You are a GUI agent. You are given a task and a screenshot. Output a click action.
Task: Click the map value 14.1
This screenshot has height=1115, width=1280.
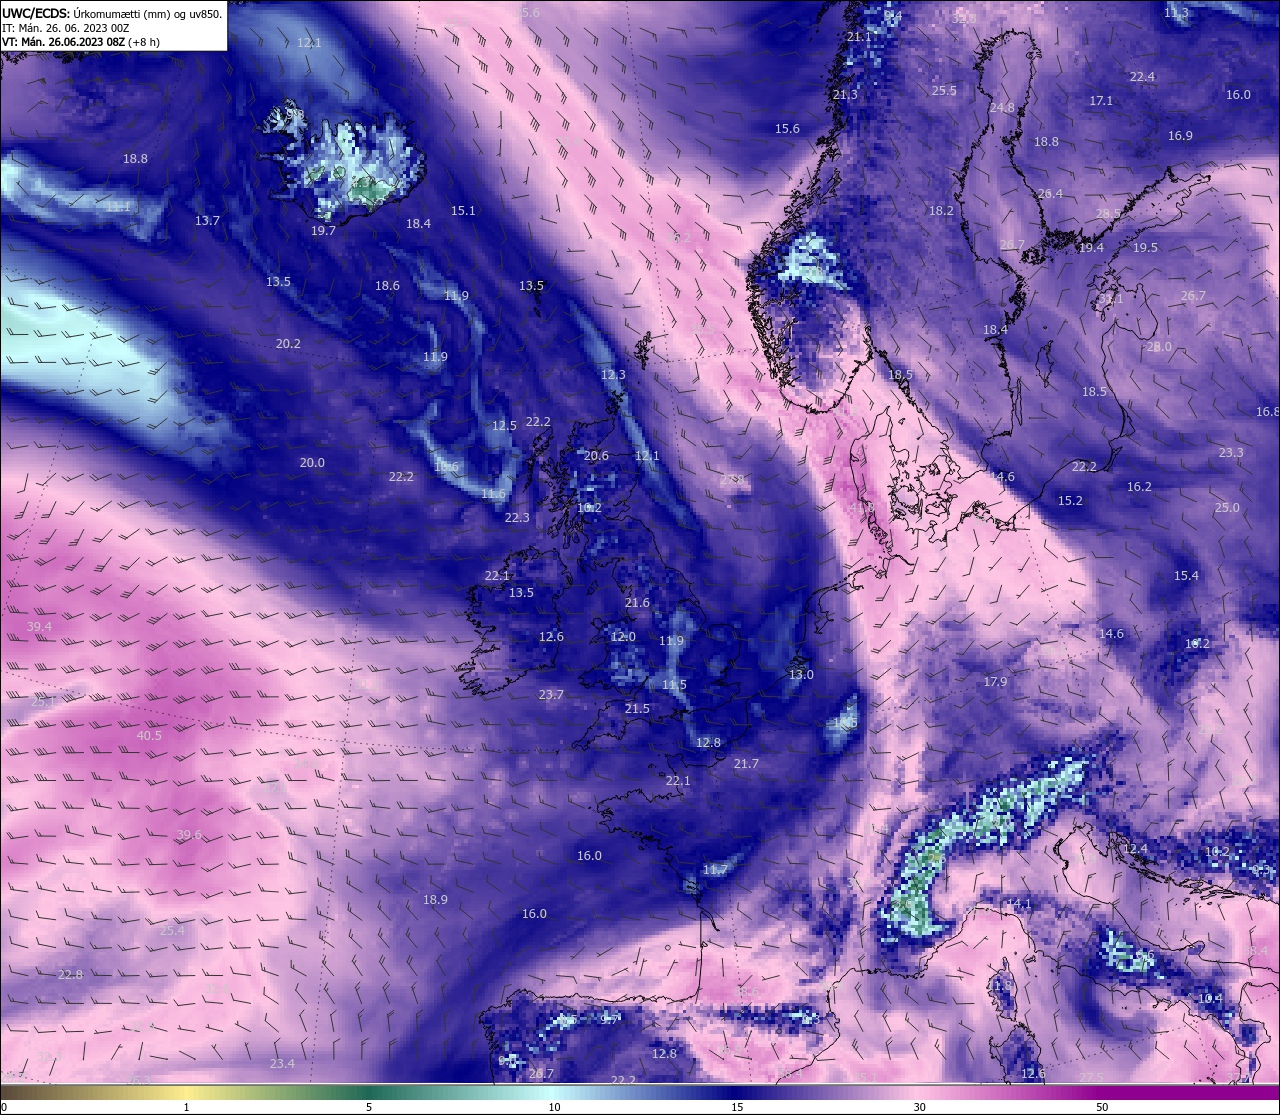tap(1018, 903)
